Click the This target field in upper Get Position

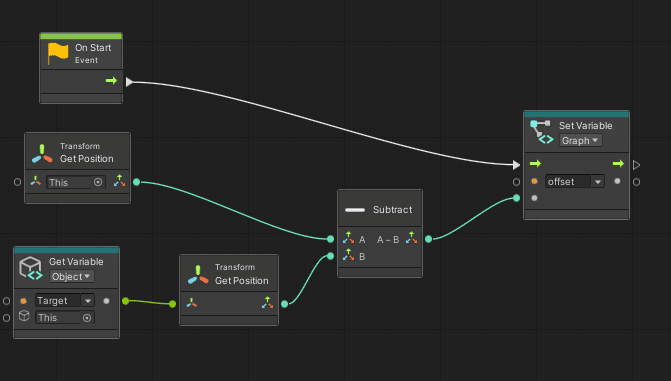[75, 182]
